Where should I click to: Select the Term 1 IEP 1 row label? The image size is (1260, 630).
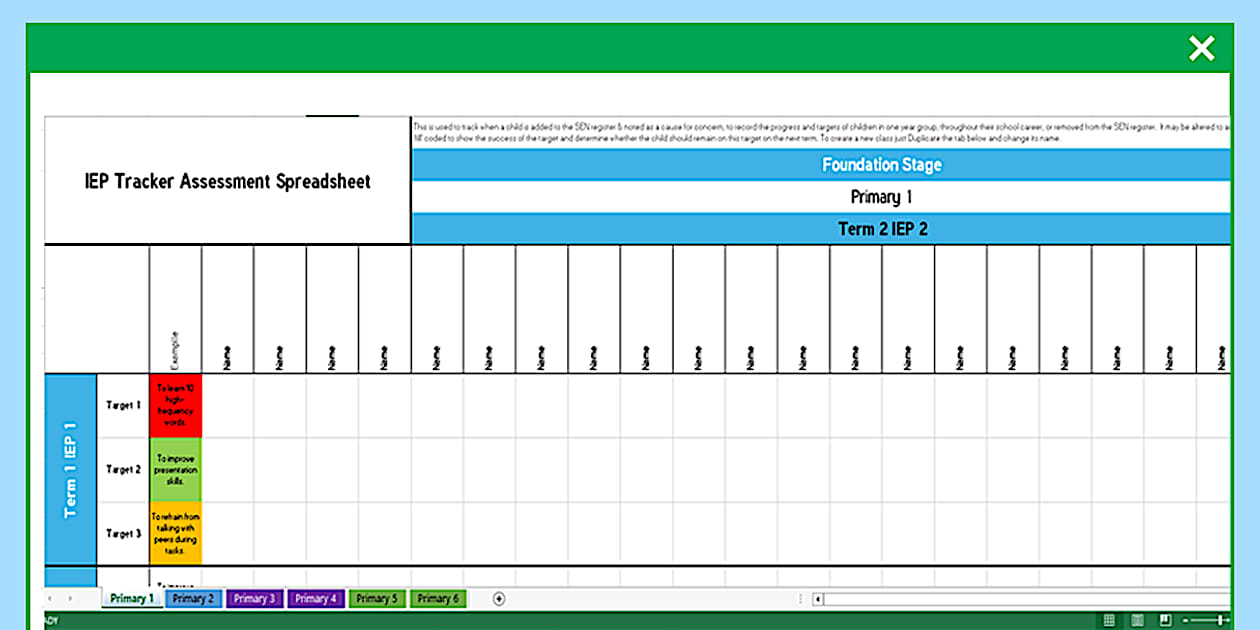[x=69, y=465]
